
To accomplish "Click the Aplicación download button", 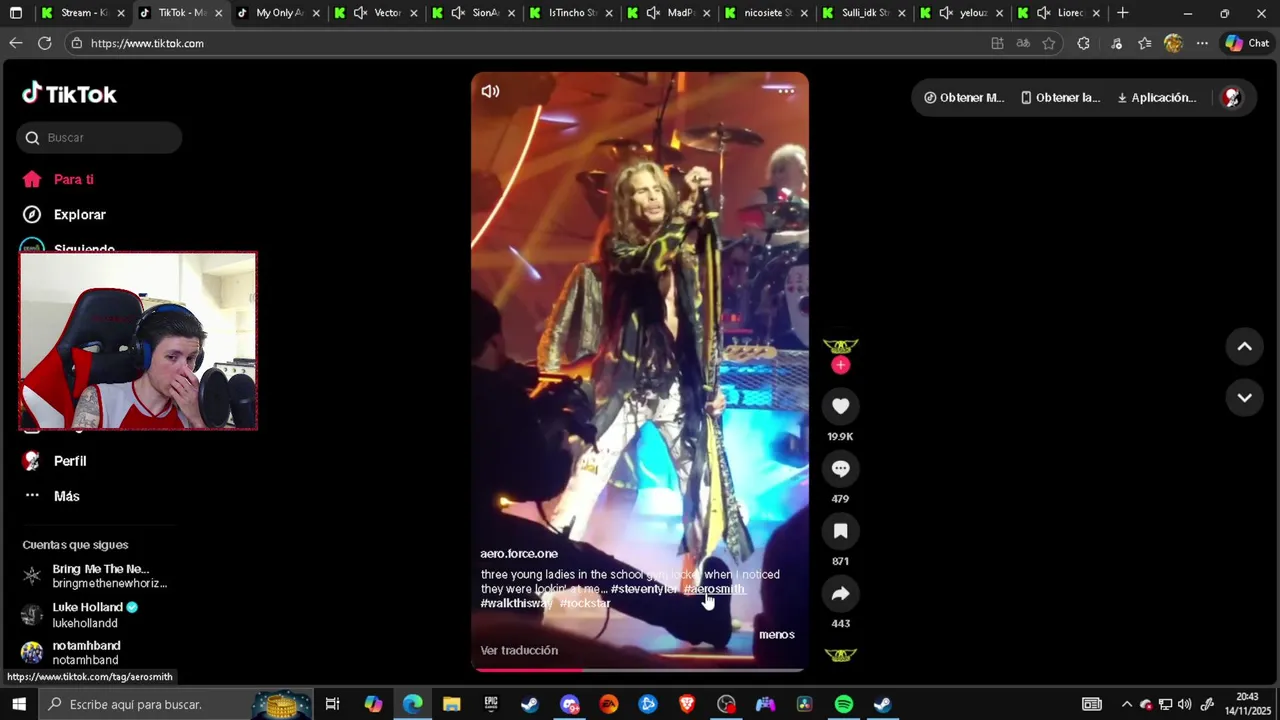I will [x=1157, y=98].
